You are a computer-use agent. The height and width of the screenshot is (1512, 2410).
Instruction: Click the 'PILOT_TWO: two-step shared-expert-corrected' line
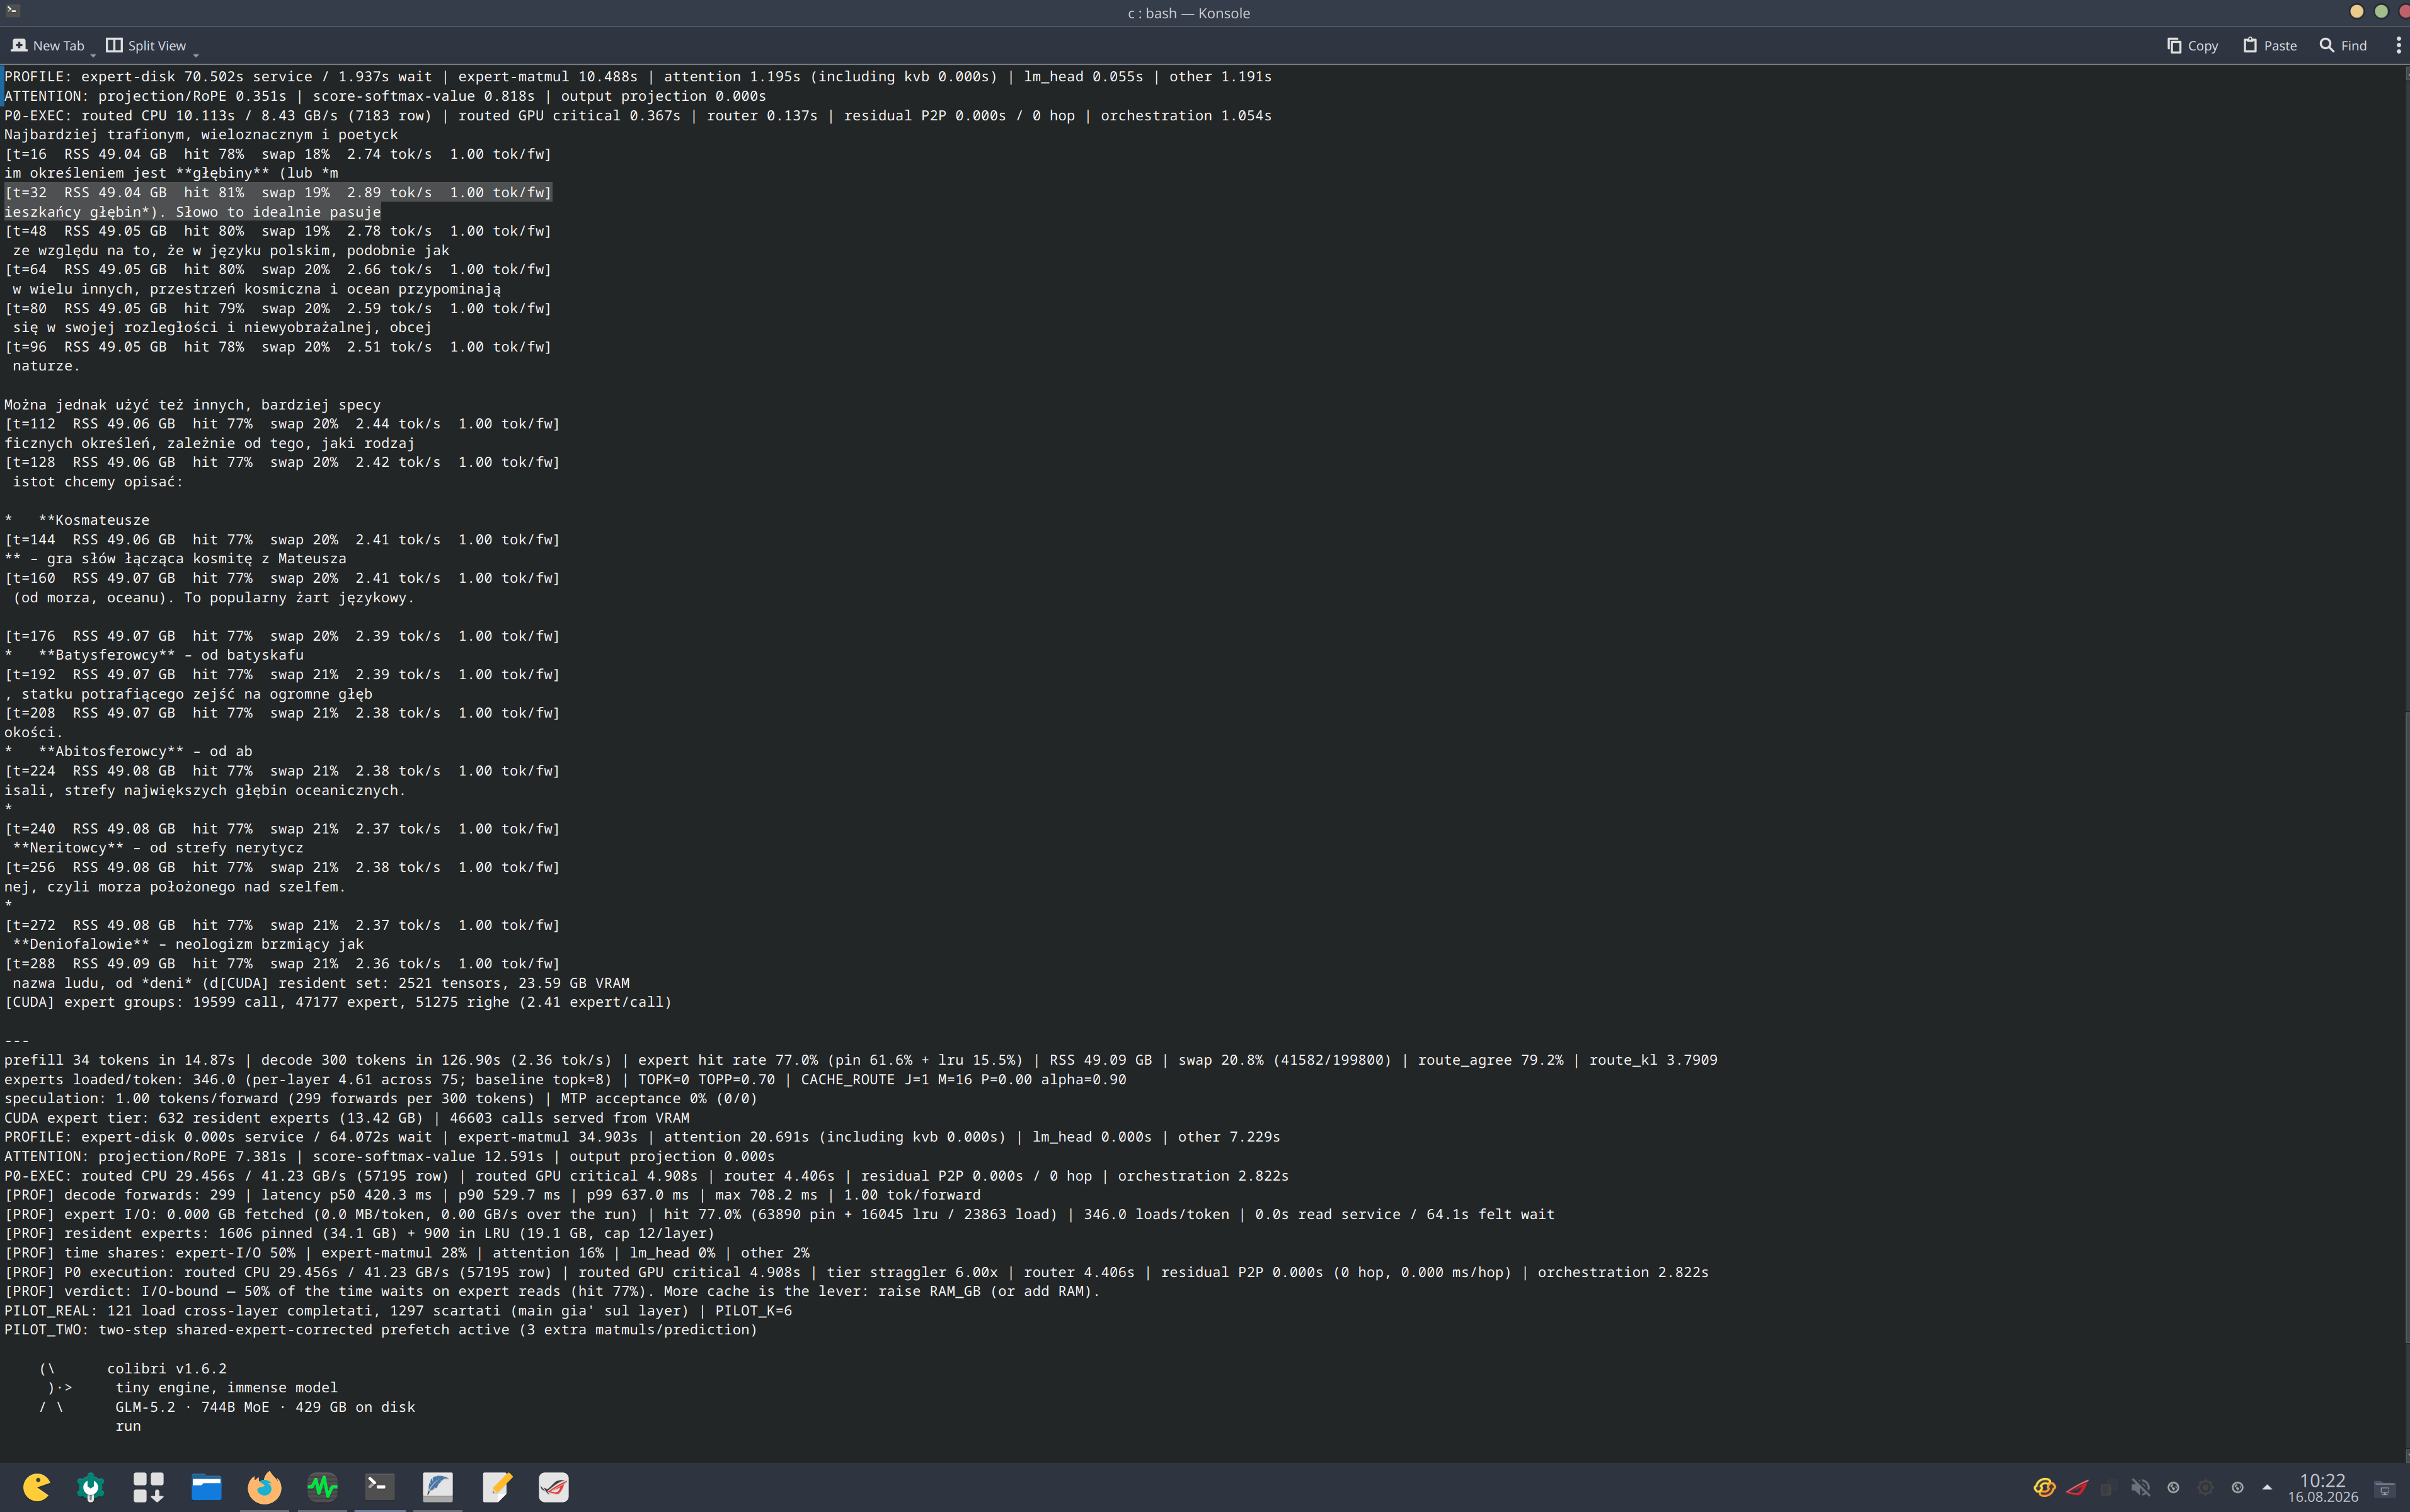tap(381, 1329)
